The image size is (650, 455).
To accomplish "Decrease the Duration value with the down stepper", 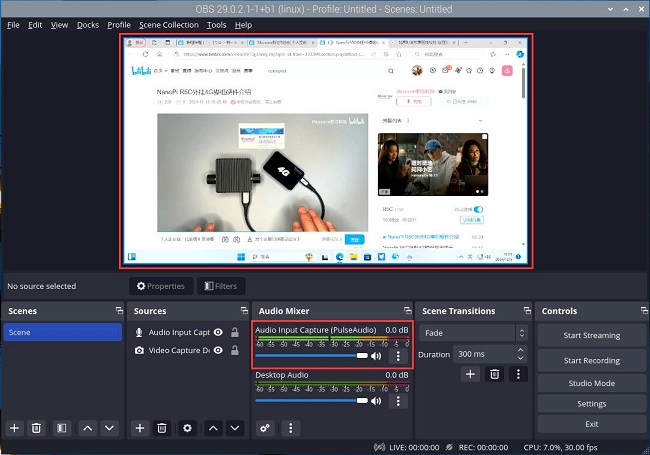I will (x=521, y=358).
